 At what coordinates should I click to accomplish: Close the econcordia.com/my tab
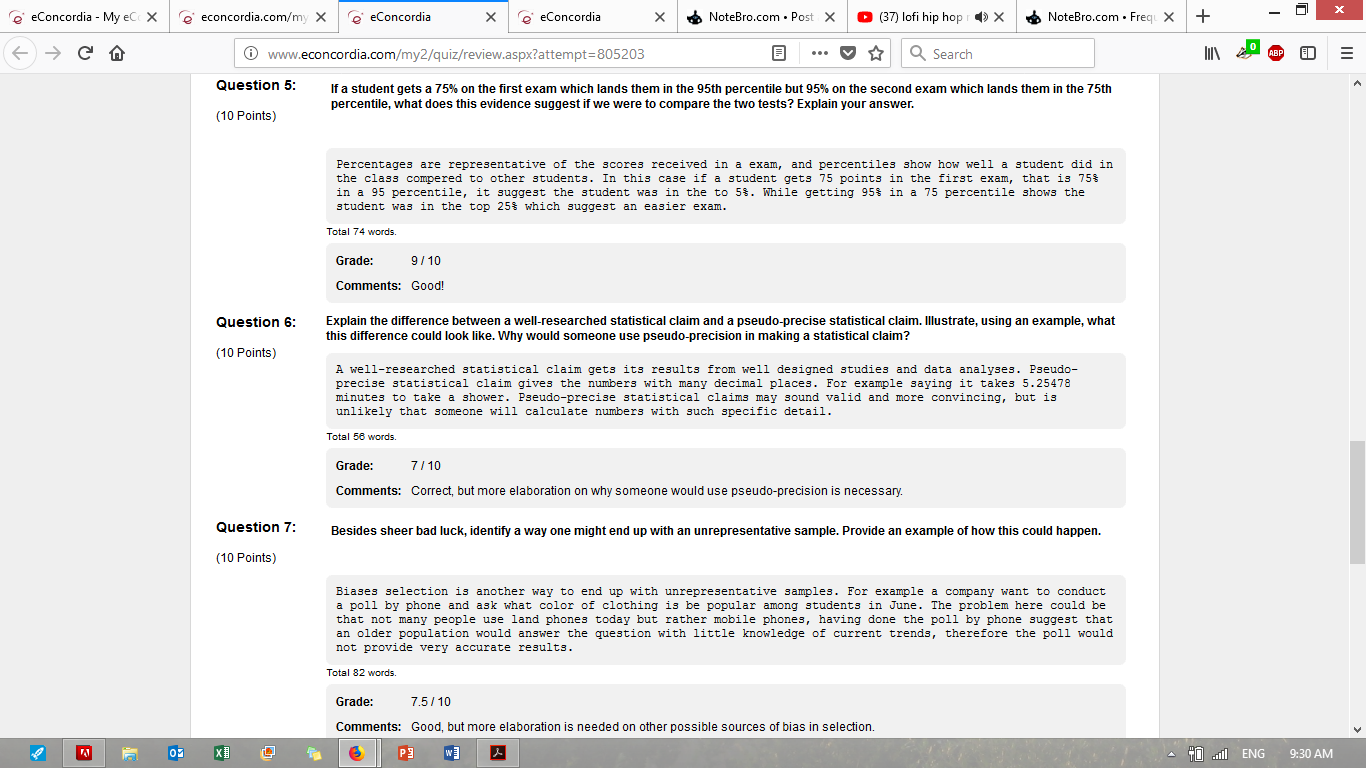point(320,17)
